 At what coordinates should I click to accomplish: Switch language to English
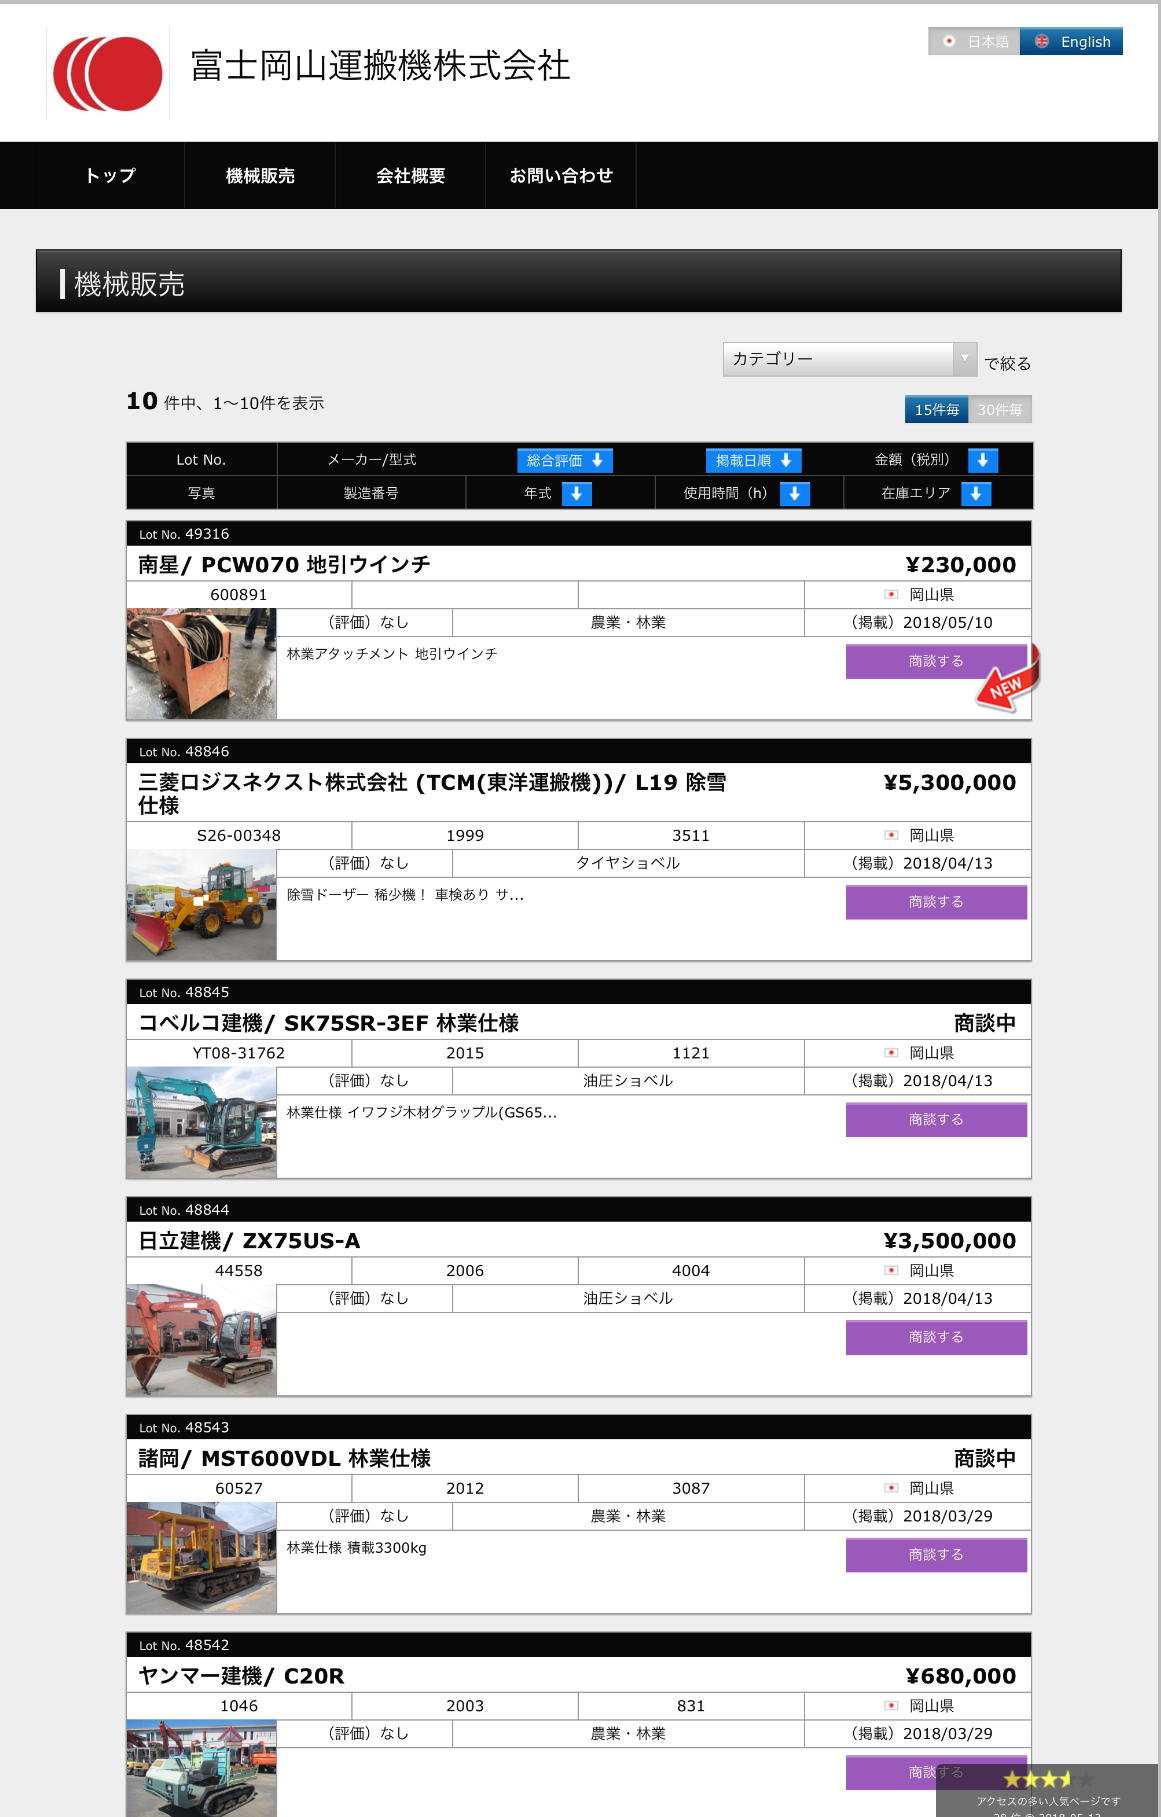(x=1071, y=41)
